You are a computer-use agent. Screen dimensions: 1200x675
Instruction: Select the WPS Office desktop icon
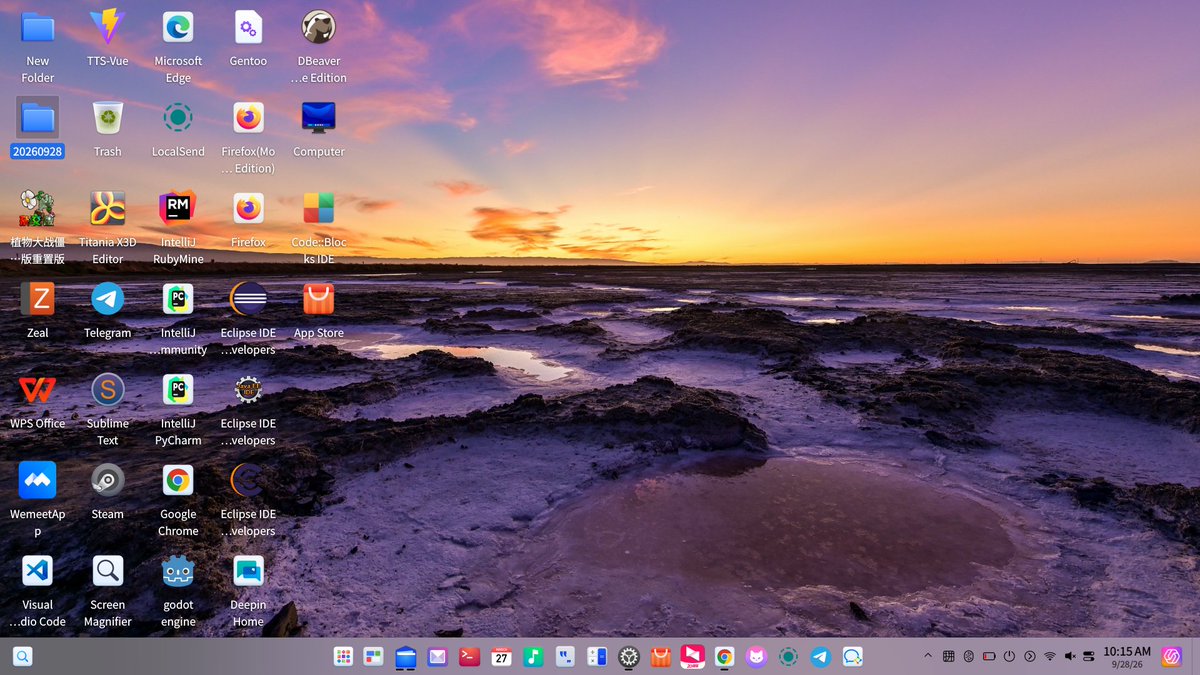(38, 389)
